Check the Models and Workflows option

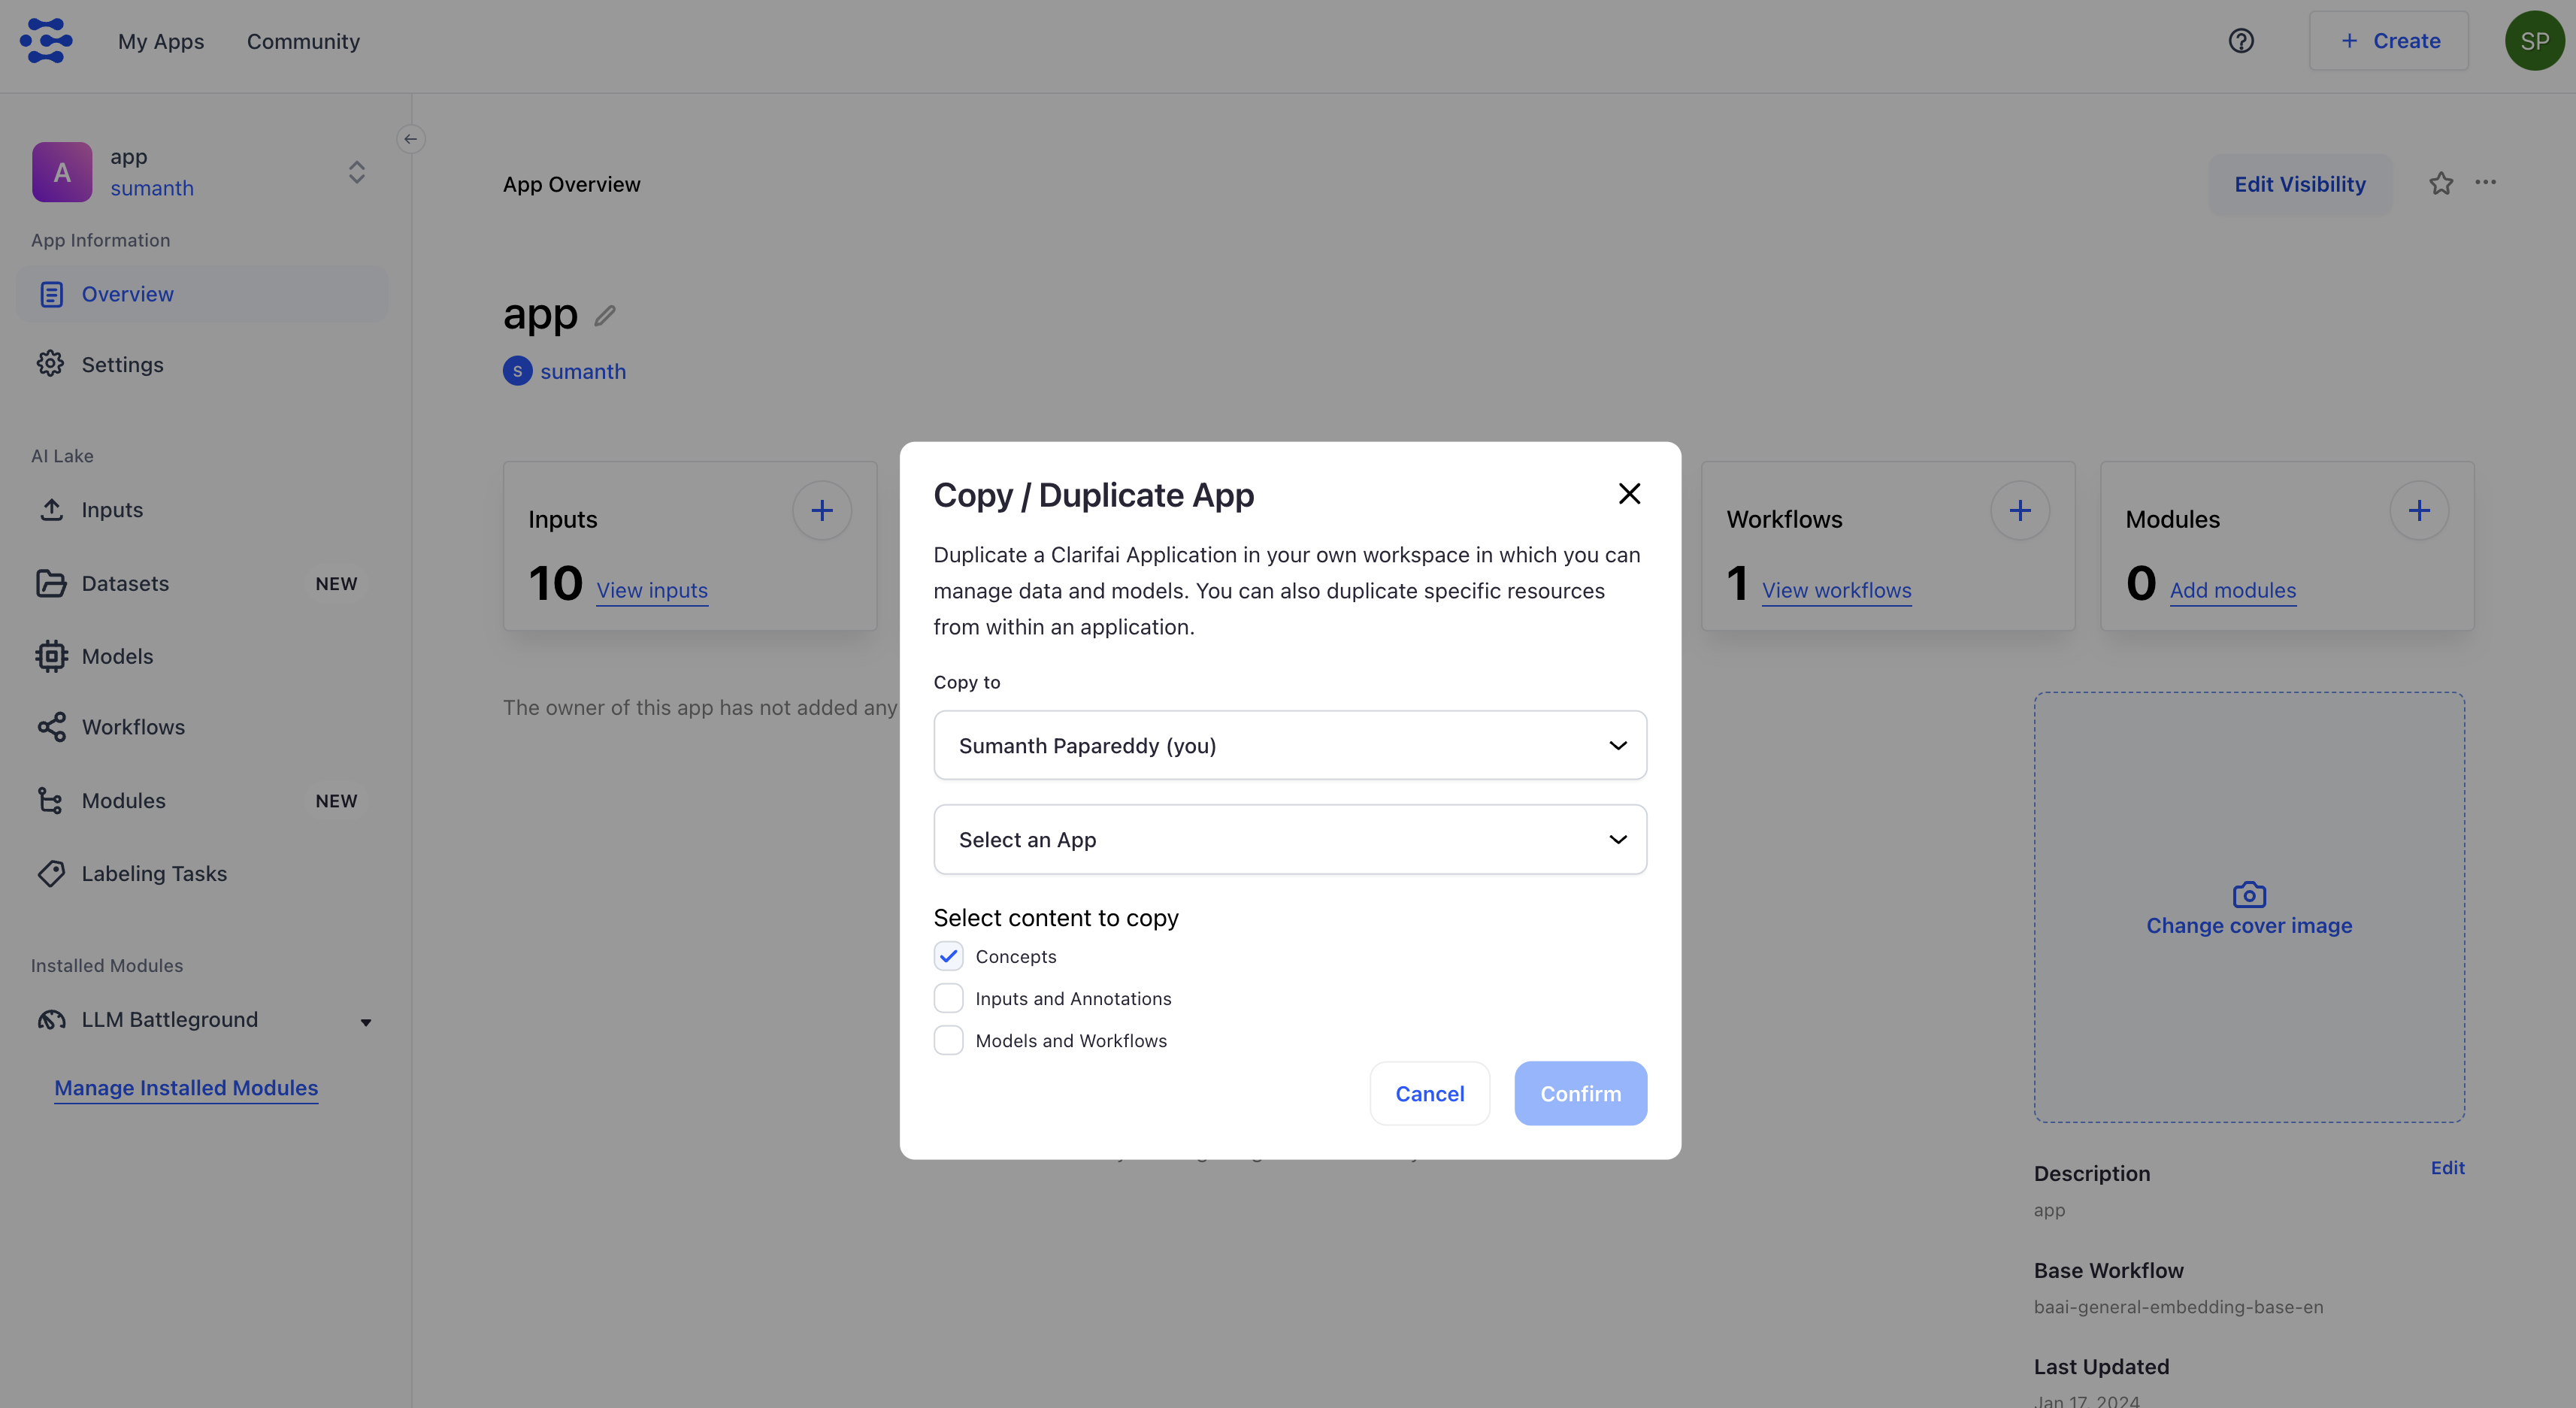[948, 1041]
